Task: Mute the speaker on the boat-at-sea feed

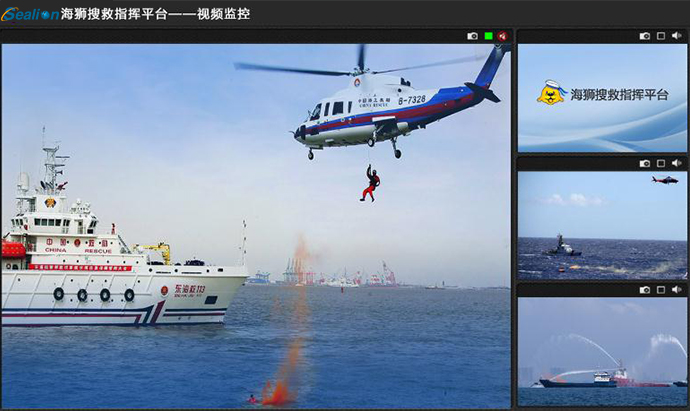Action: click(x=676, y=163)
